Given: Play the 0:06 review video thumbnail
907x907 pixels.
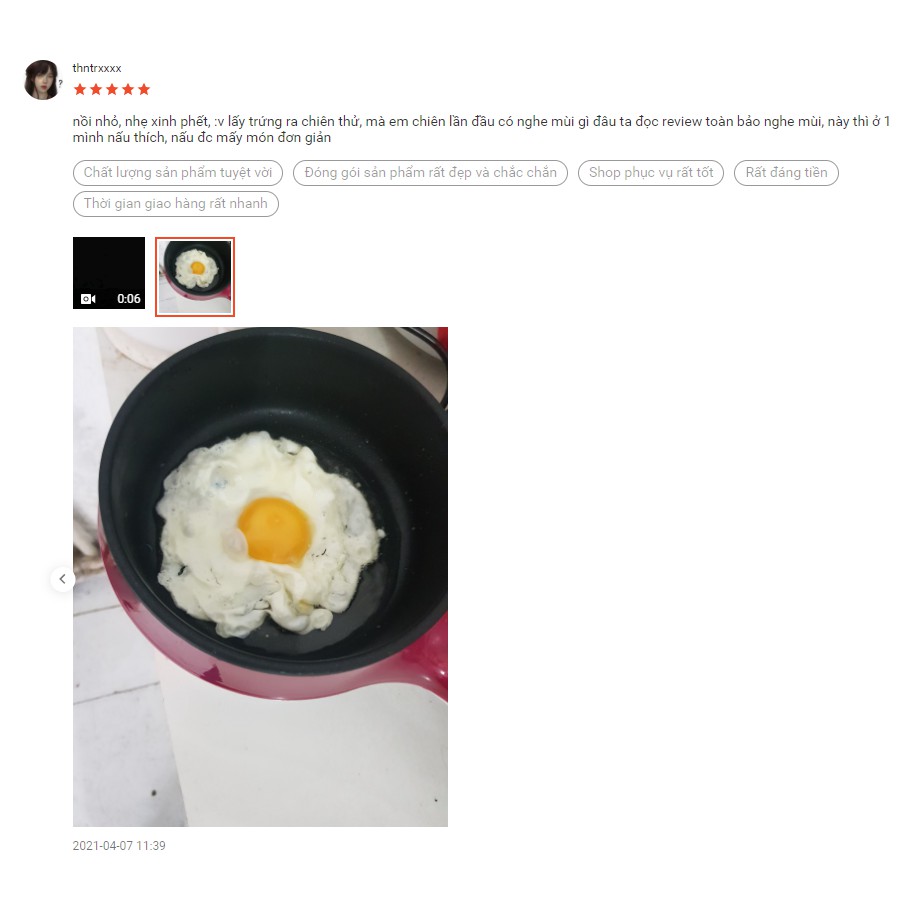Looking at the screenshot, I should point(109,272).
